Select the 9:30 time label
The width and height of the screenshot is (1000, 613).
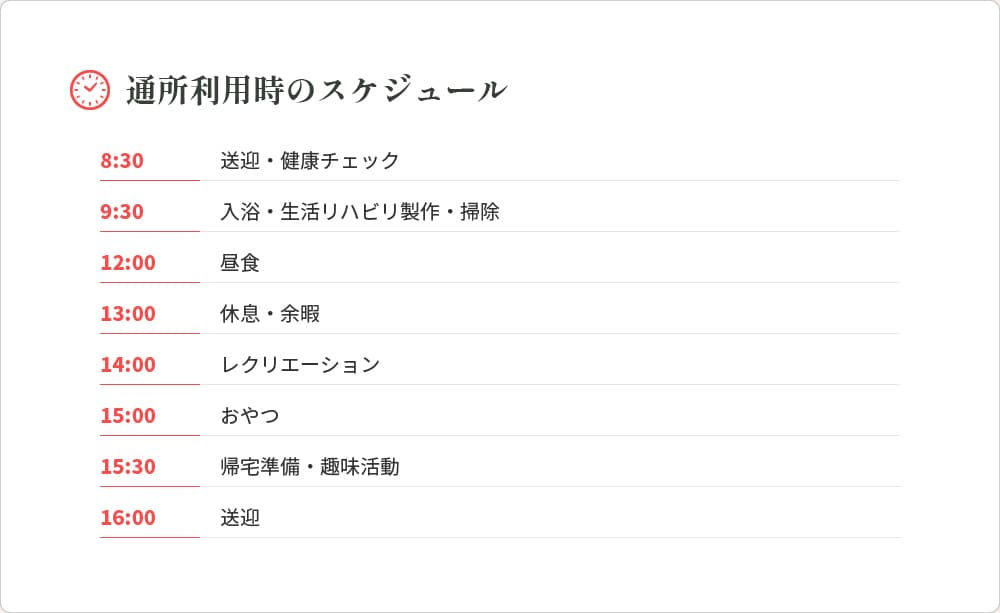tap(122, 212)
